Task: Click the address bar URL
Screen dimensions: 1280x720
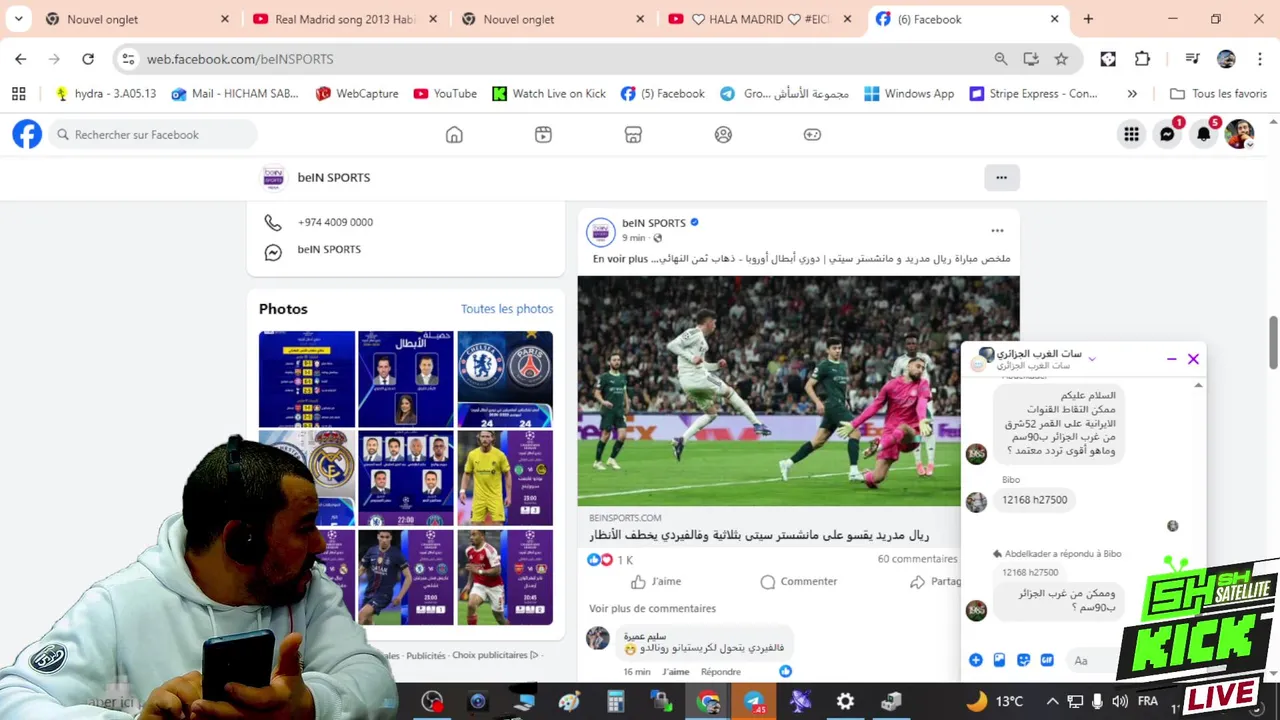Action: pos(240,59)
